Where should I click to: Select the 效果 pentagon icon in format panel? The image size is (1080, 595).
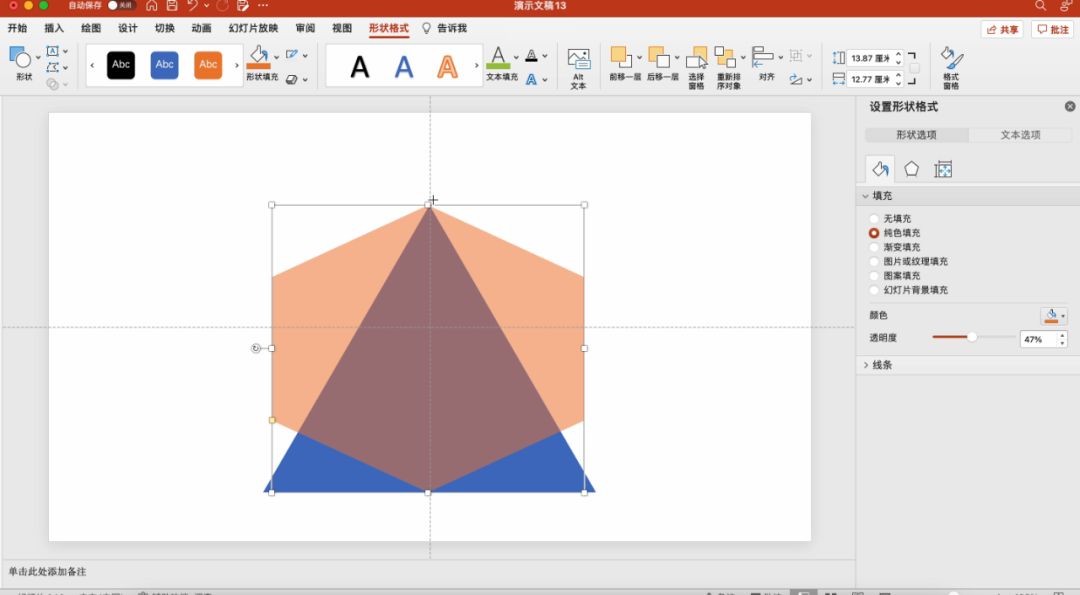pos(911,169)
